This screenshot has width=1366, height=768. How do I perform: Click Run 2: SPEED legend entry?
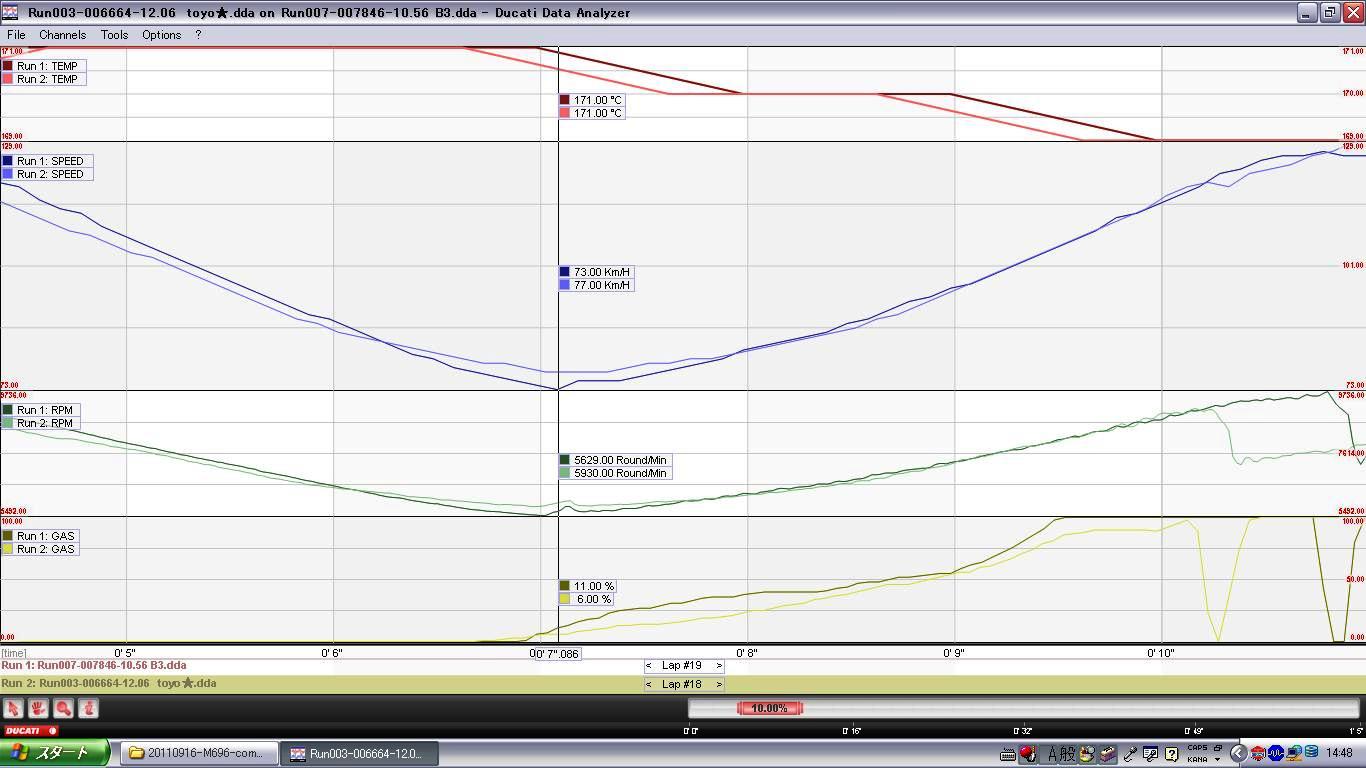pos(47,174)
